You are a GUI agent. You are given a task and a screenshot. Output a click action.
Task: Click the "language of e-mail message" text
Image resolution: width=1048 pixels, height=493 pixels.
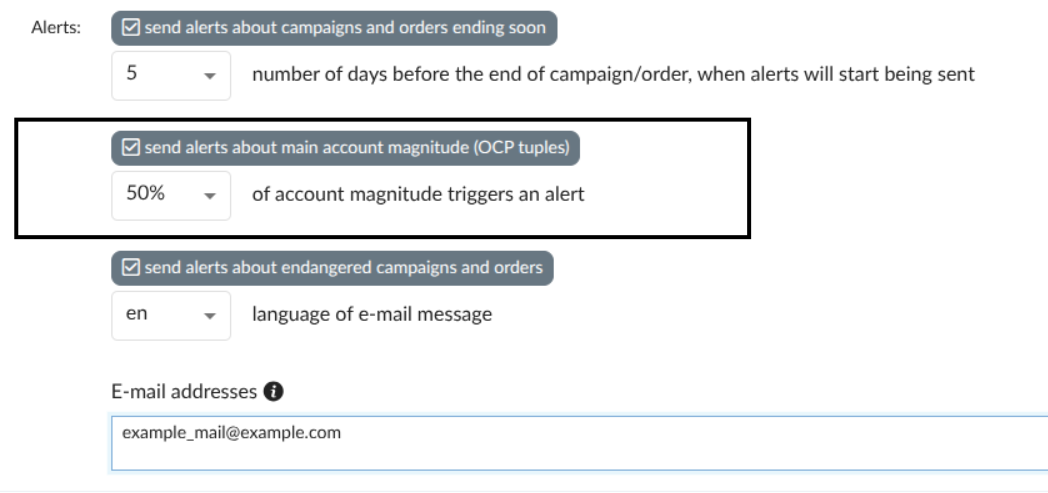[x=372, y=314]
